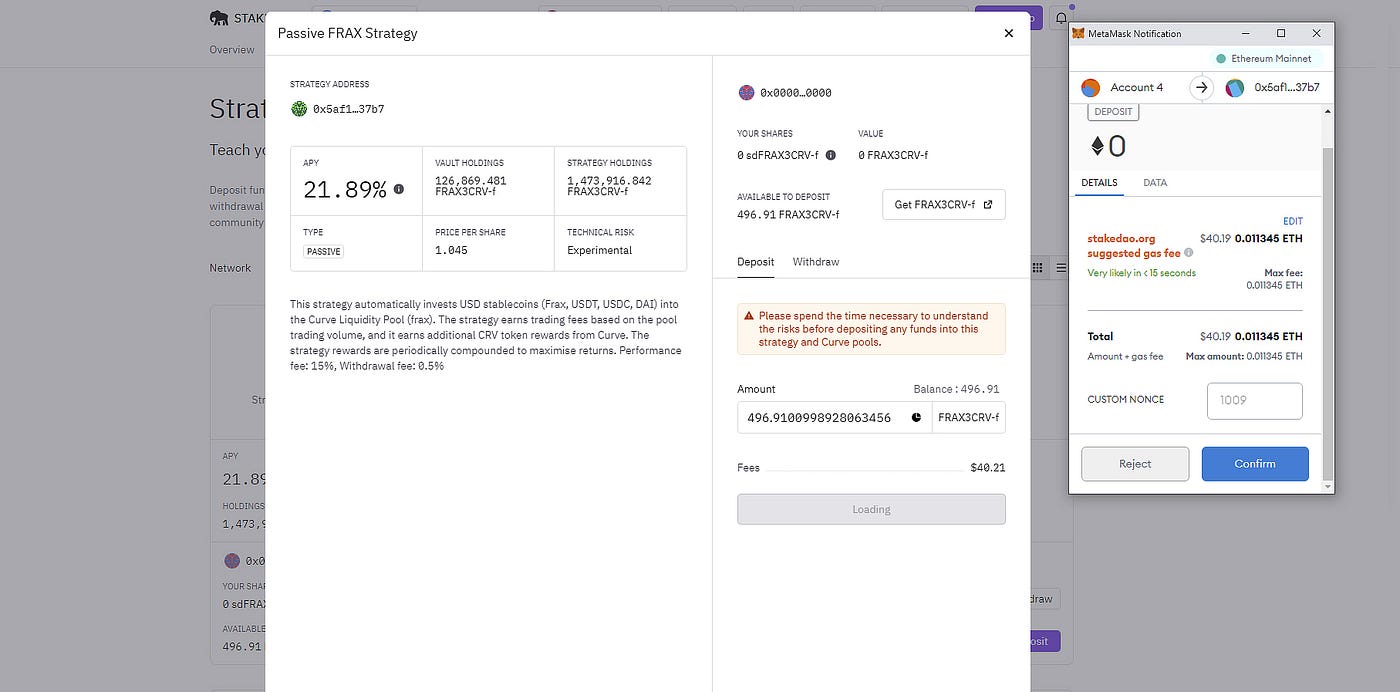Confirm the MetaMask transaction
Image resolution: width=1400 pixels, height=692 pixels.
(1255, 464)
